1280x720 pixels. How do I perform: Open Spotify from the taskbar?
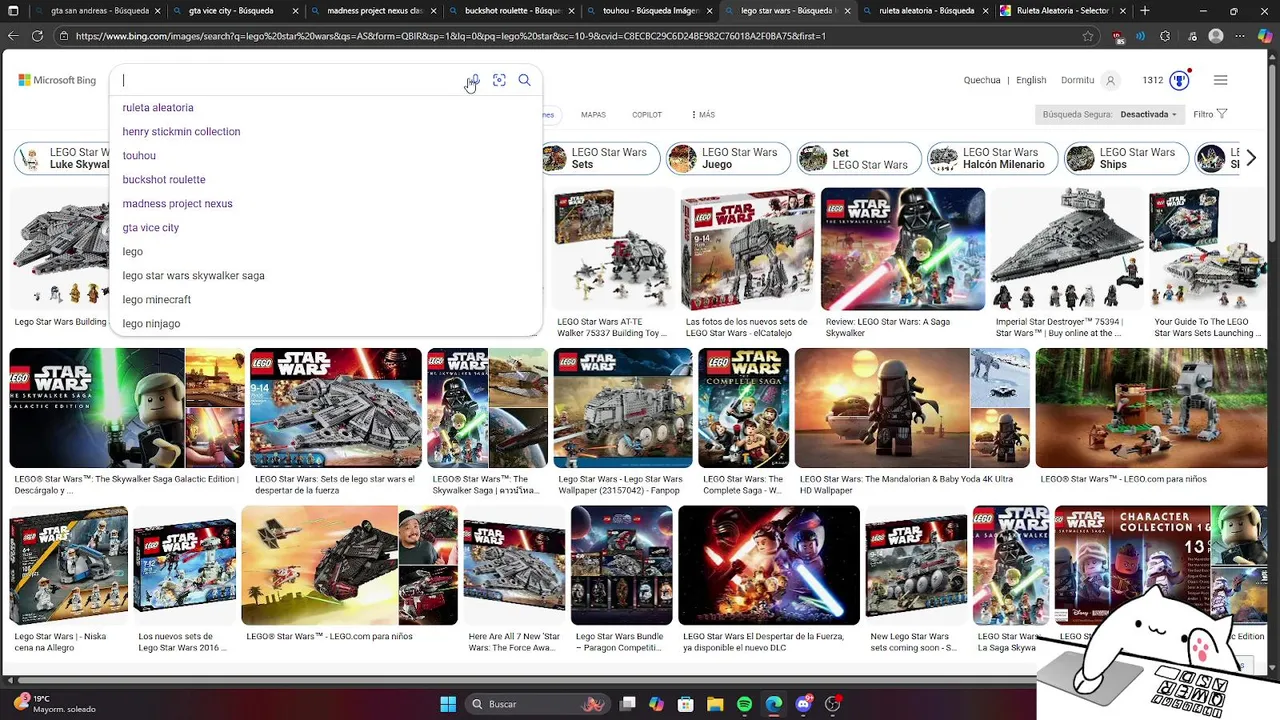[x=744, y=704]
